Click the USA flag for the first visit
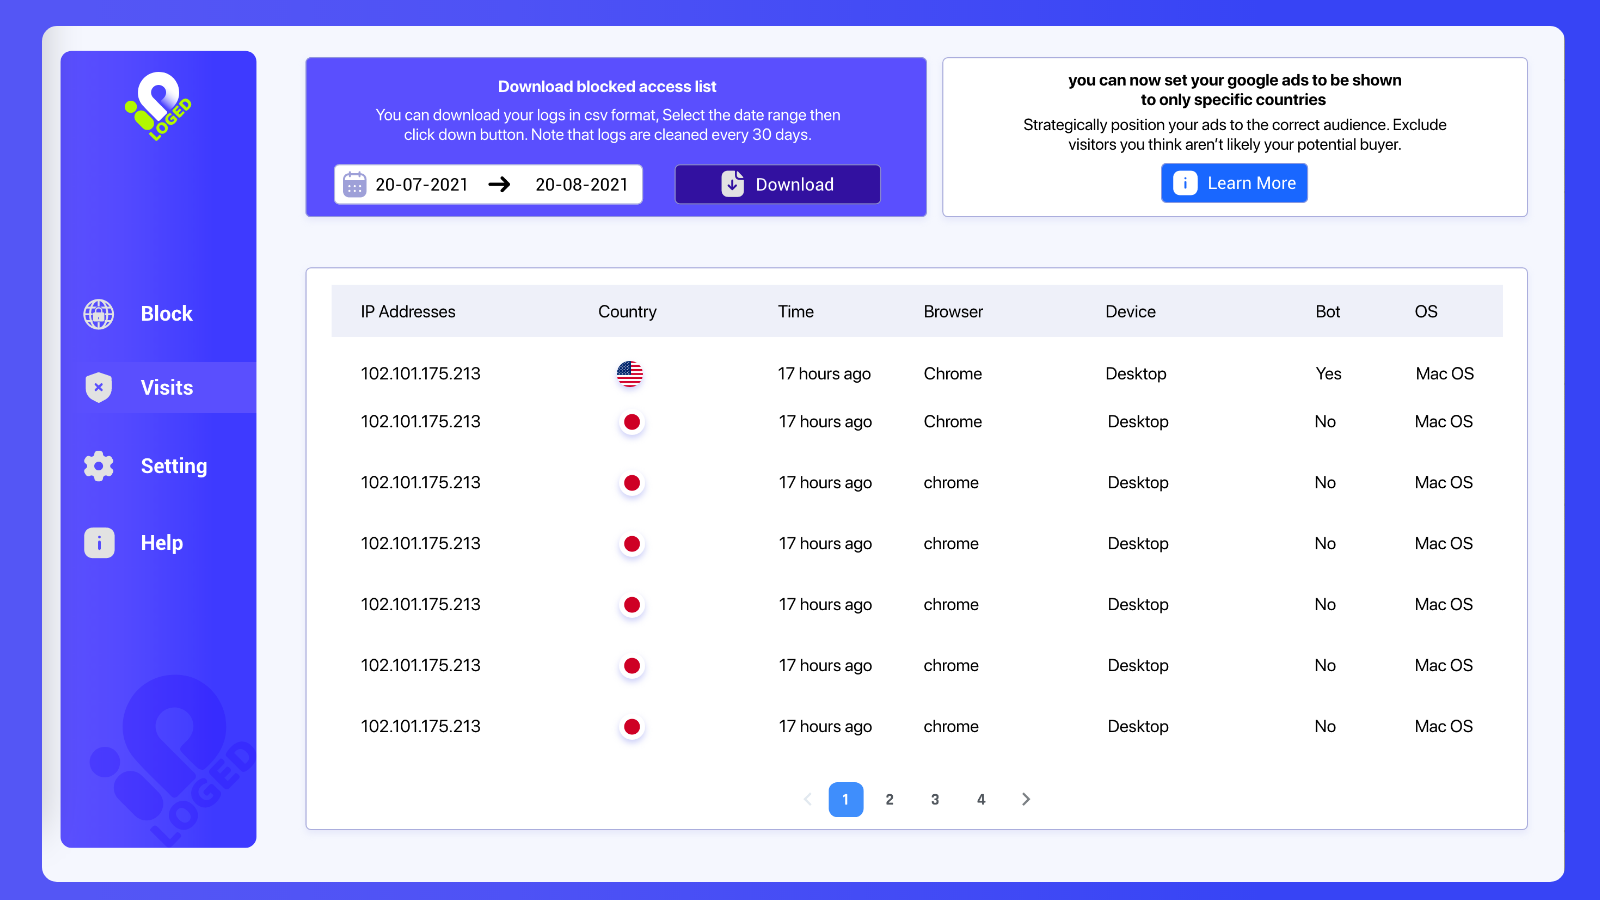The width and height of the screenshot is (1600, 900). [631, 373]
